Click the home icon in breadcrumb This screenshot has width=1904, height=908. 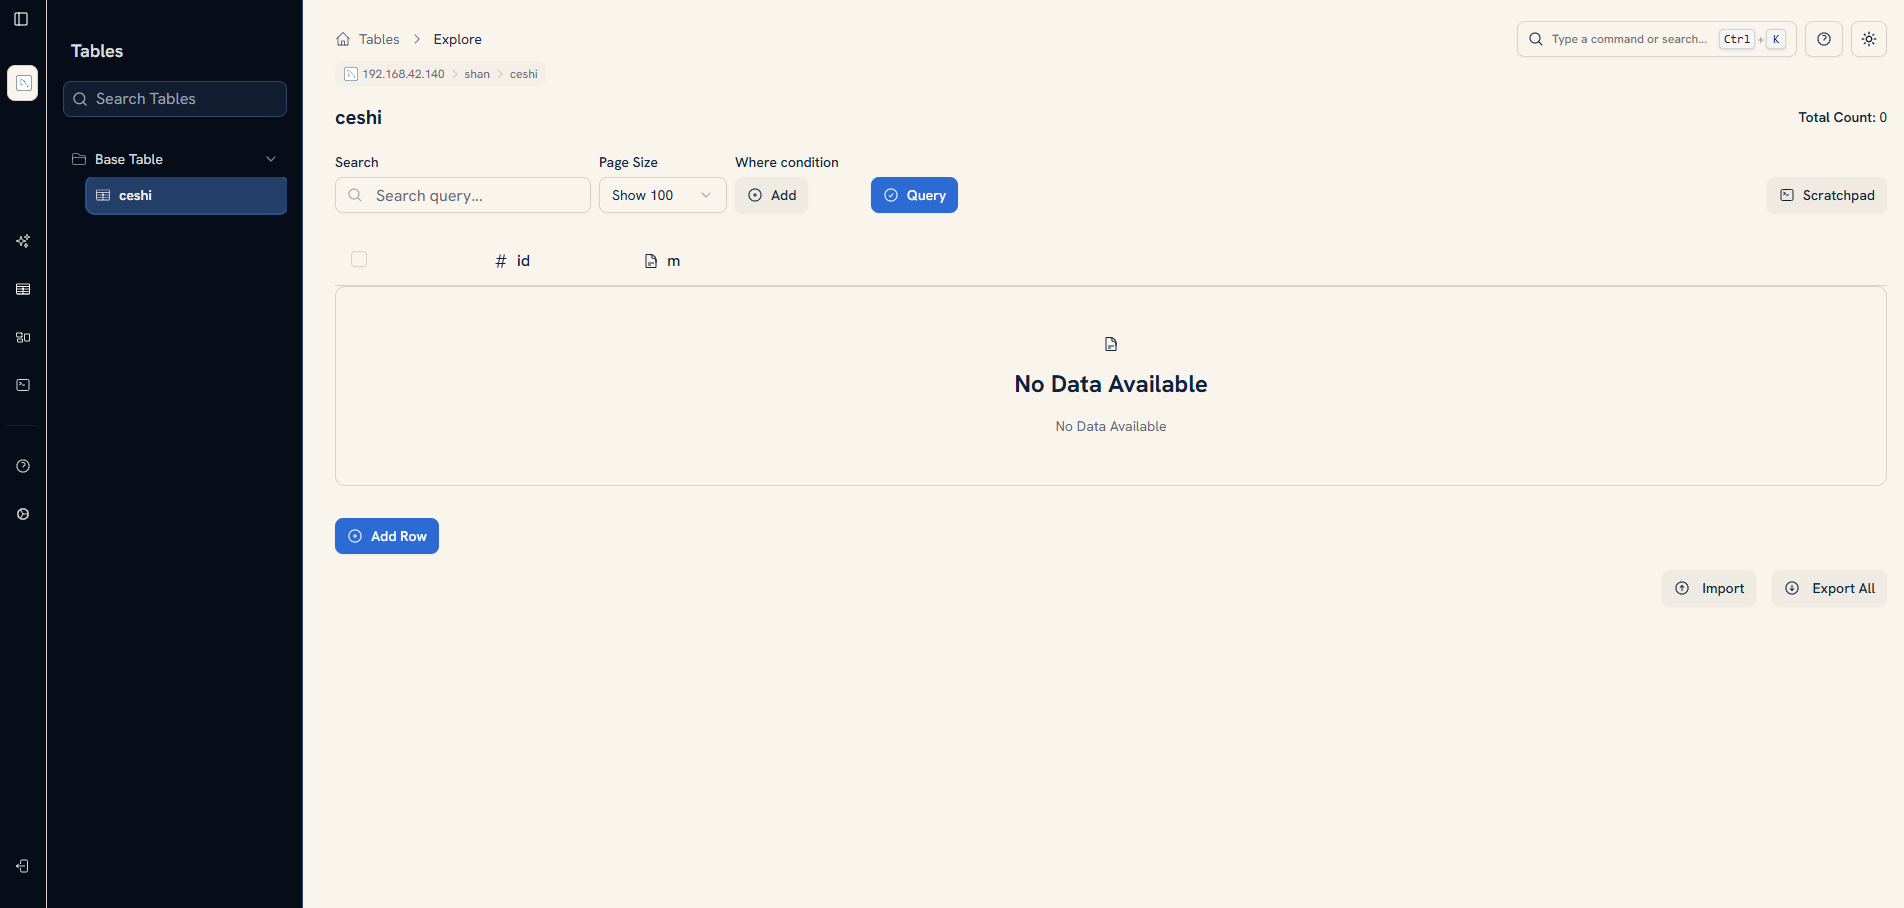click(343, 39)
